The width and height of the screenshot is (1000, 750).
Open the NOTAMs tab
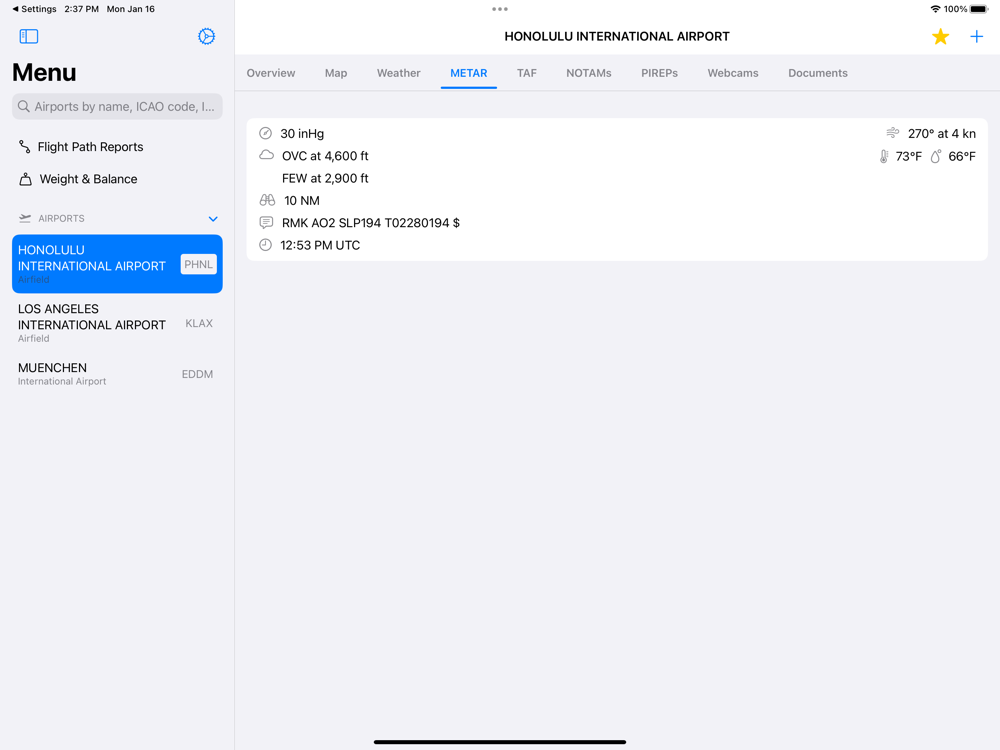coord(589,73)
